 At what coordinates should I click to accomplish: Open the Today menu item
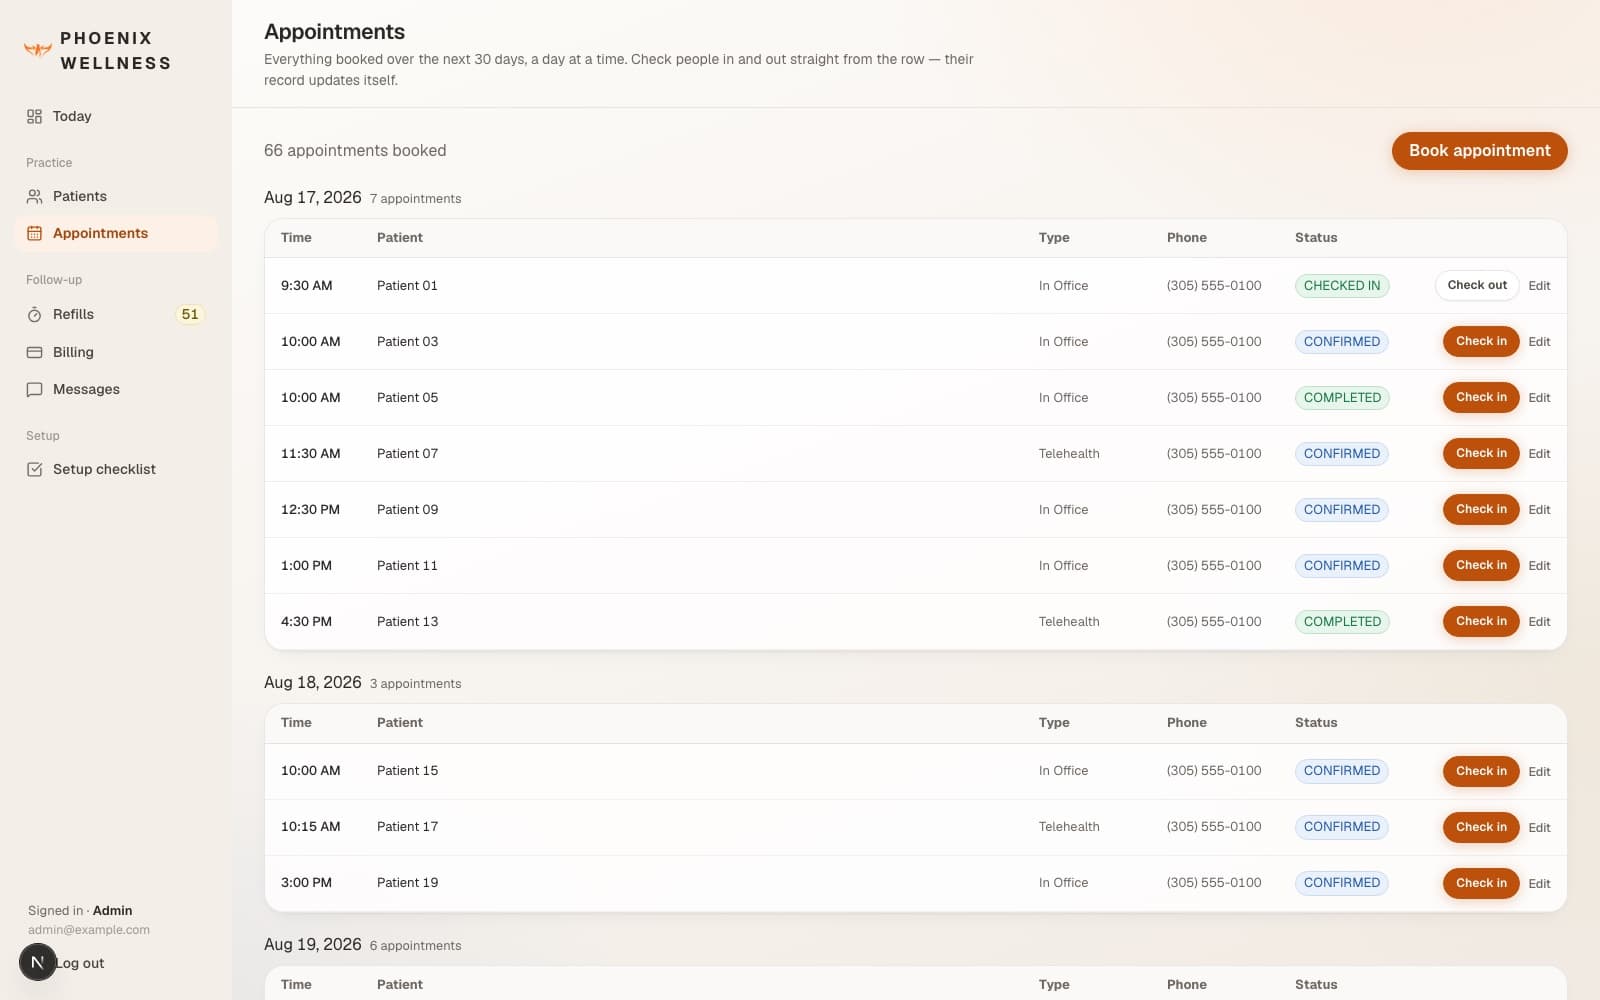116,116
